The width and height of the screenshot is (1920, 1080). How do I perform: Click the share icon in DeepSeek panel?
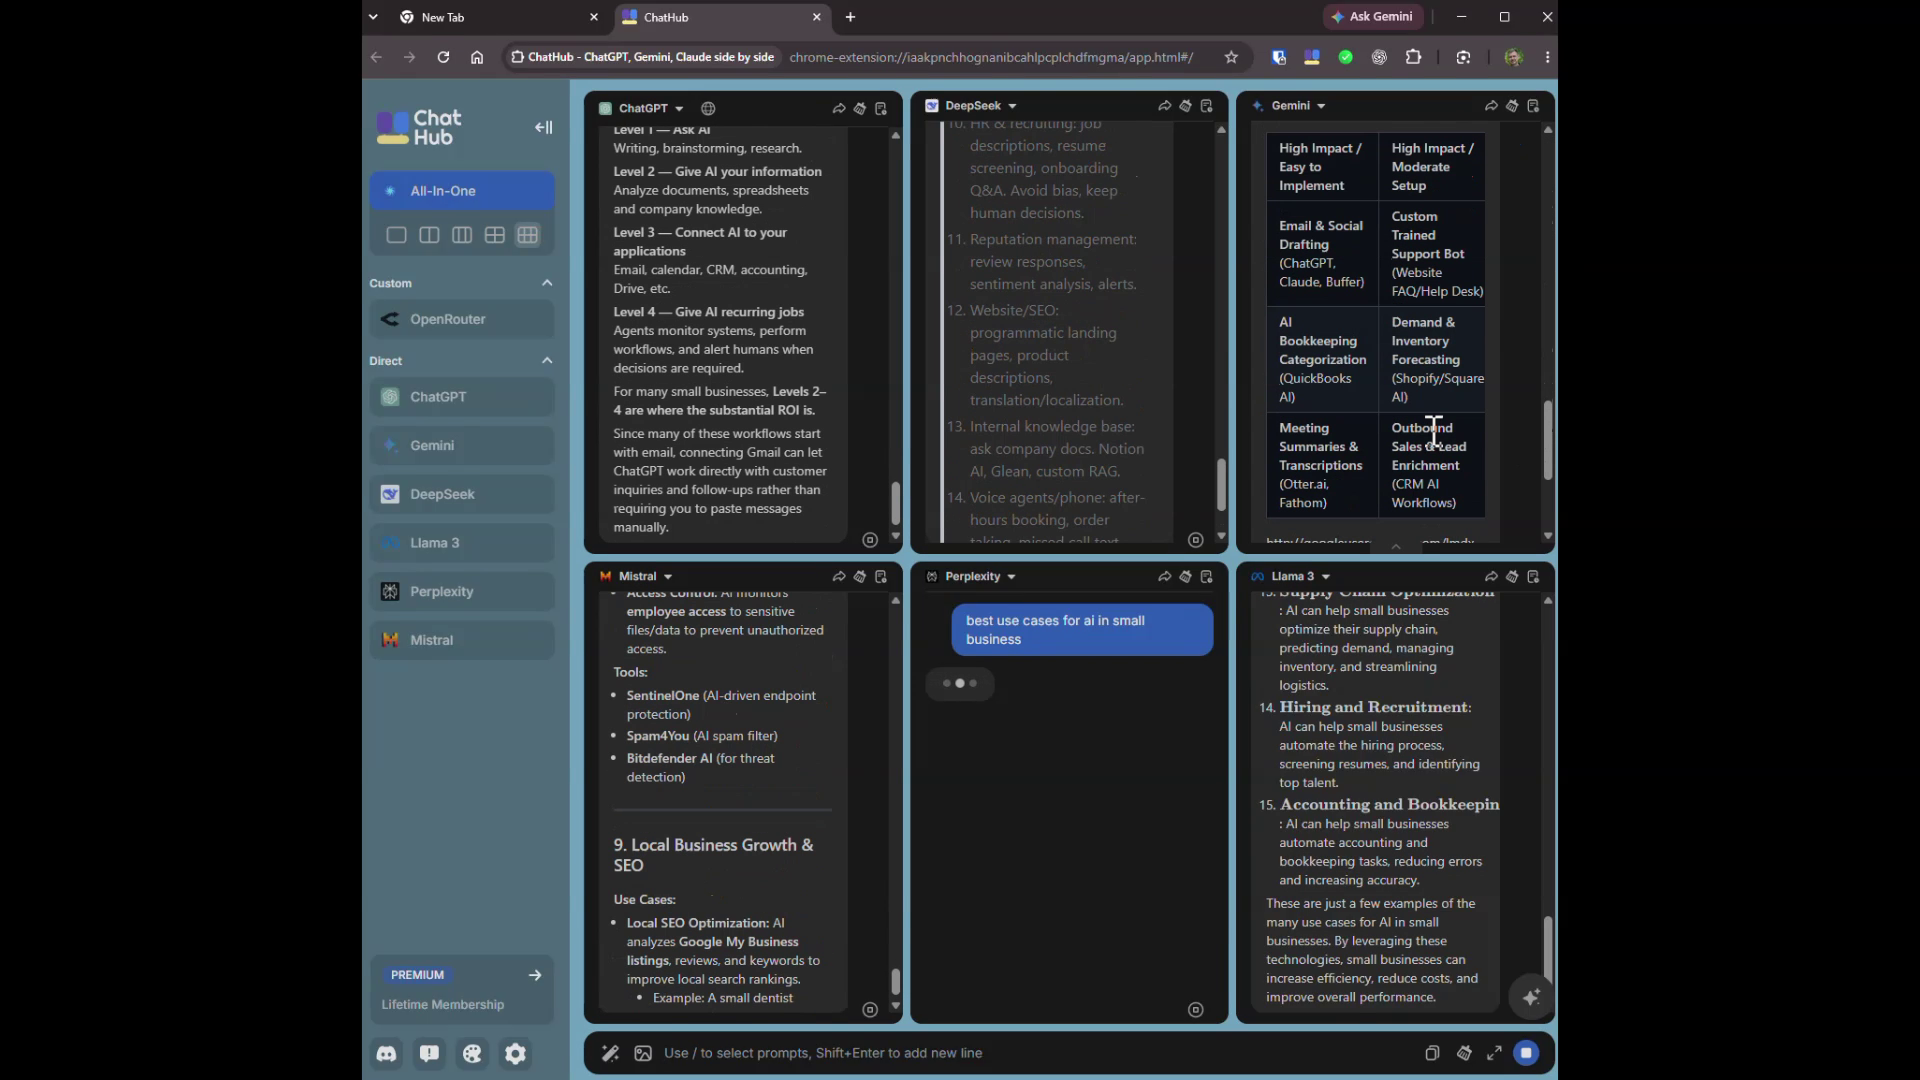click(1164, 105)
